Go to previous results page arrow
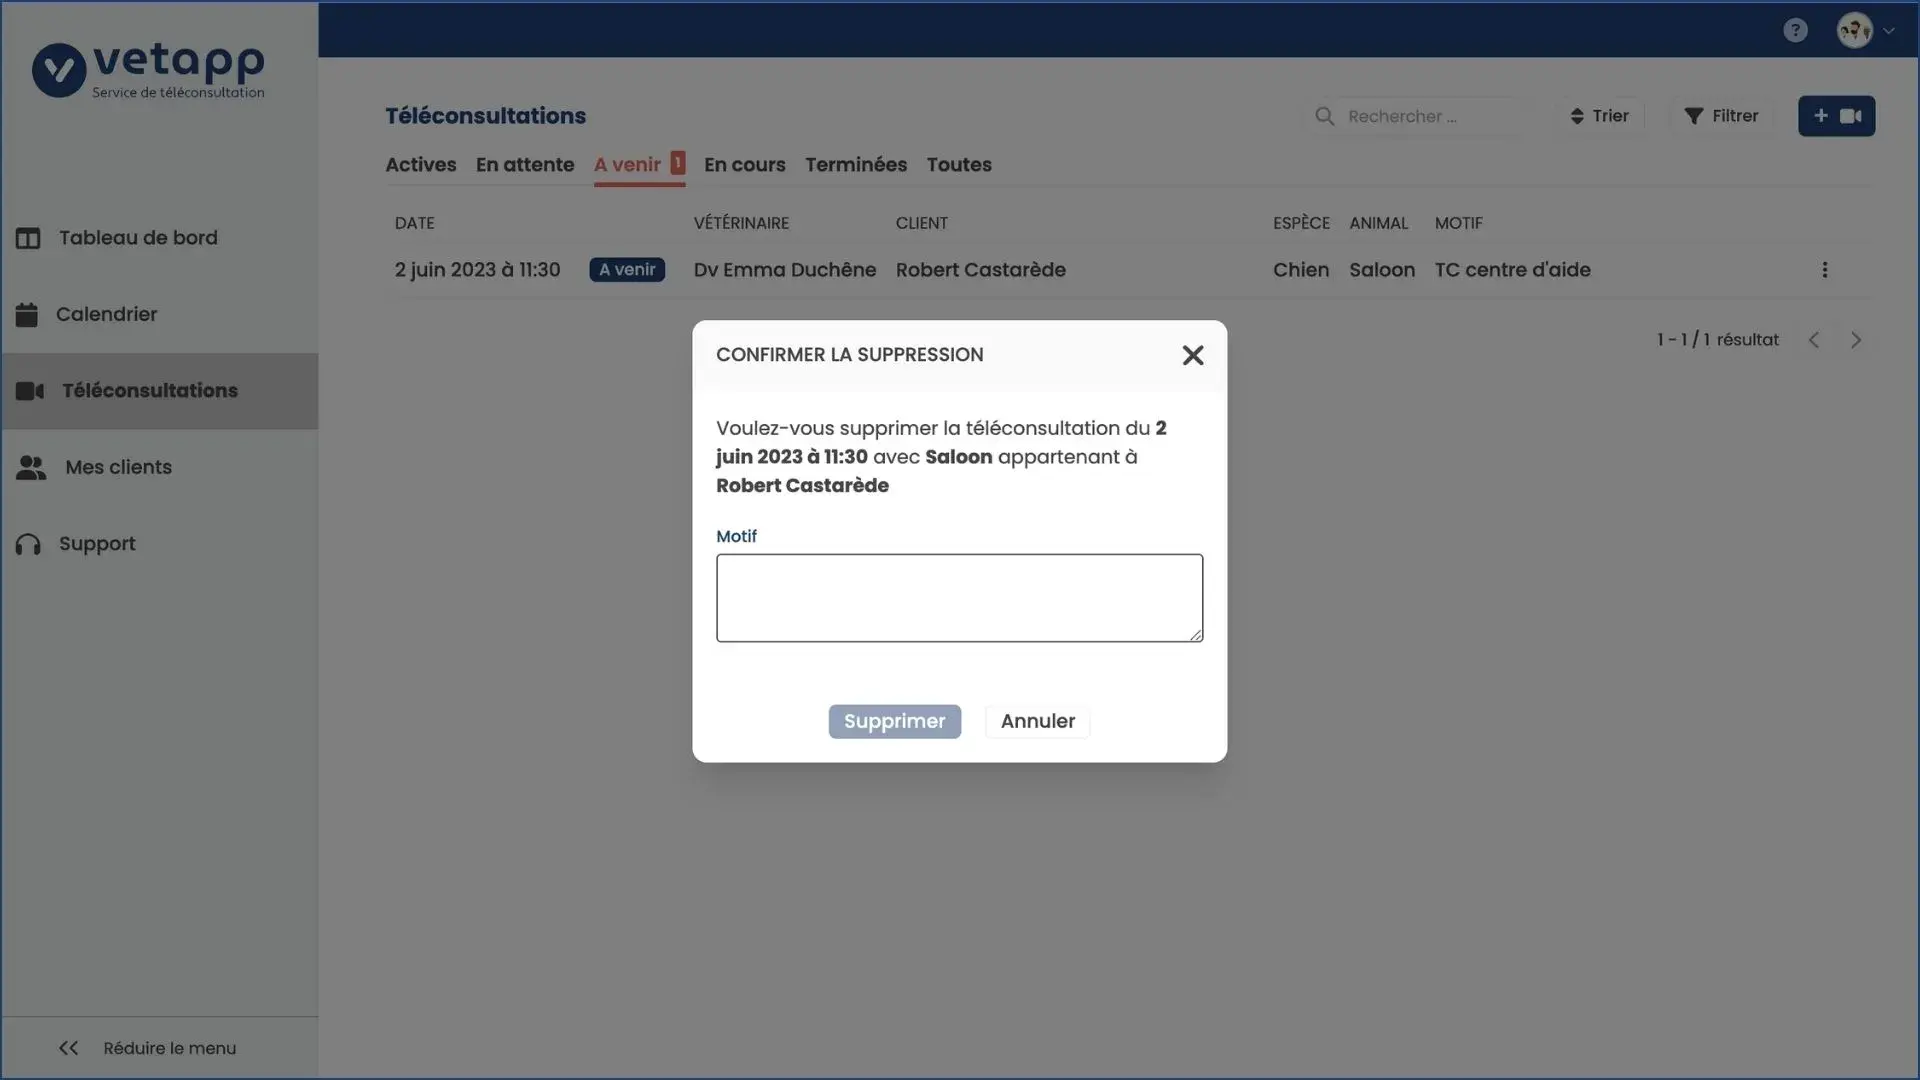Screen dimensions: 1920x1080 click(1814, 340)
